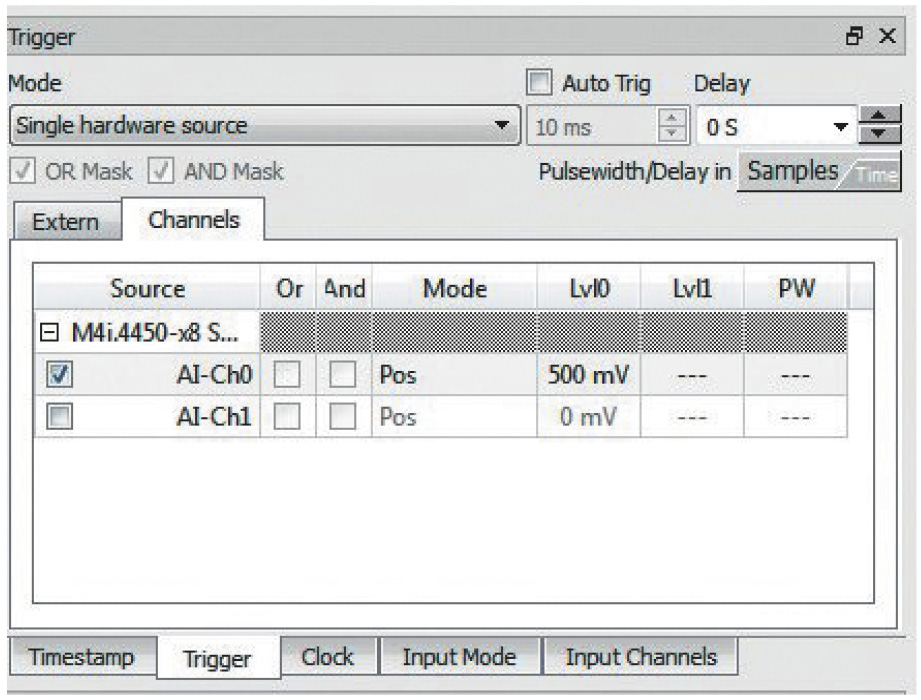The image size is (921, 700).
Task: Check the Or box for AI-Ch1
Action: coord(287,417)
